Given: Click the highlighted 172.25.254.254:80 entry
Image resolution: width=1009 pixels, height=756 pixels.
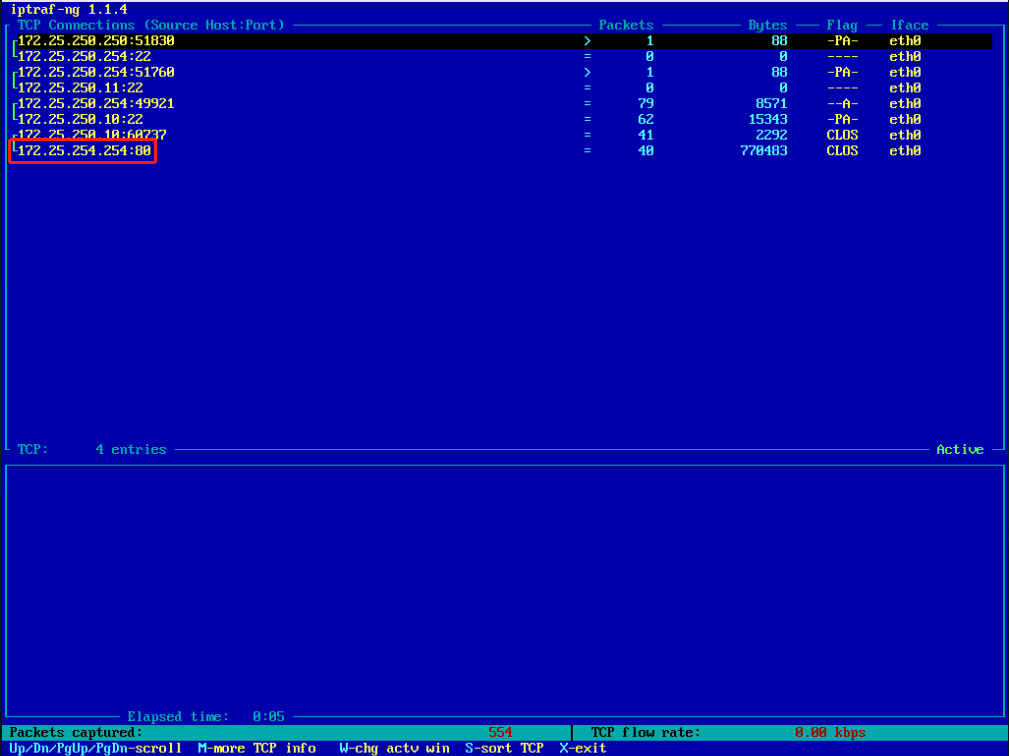Looking at the screenshot, I should 84,151.
